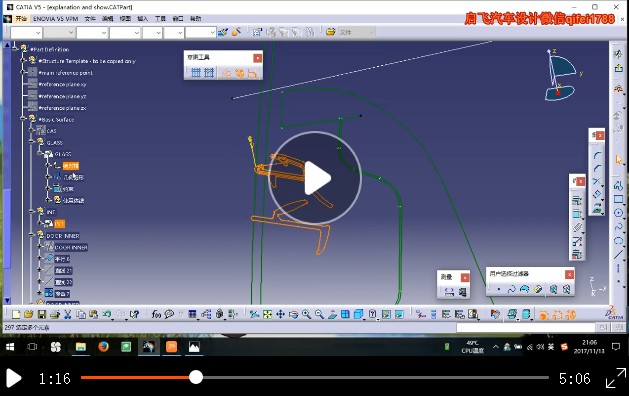The width and height of the screenshot is (629, 396).
Task: Open the first dropdown in top toolbar
Action: click(x=26, y=32)
